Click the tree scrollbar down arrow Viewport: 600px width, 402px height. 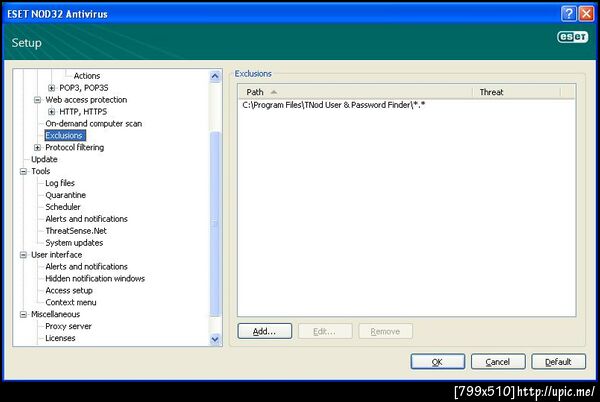coord(215,339)
